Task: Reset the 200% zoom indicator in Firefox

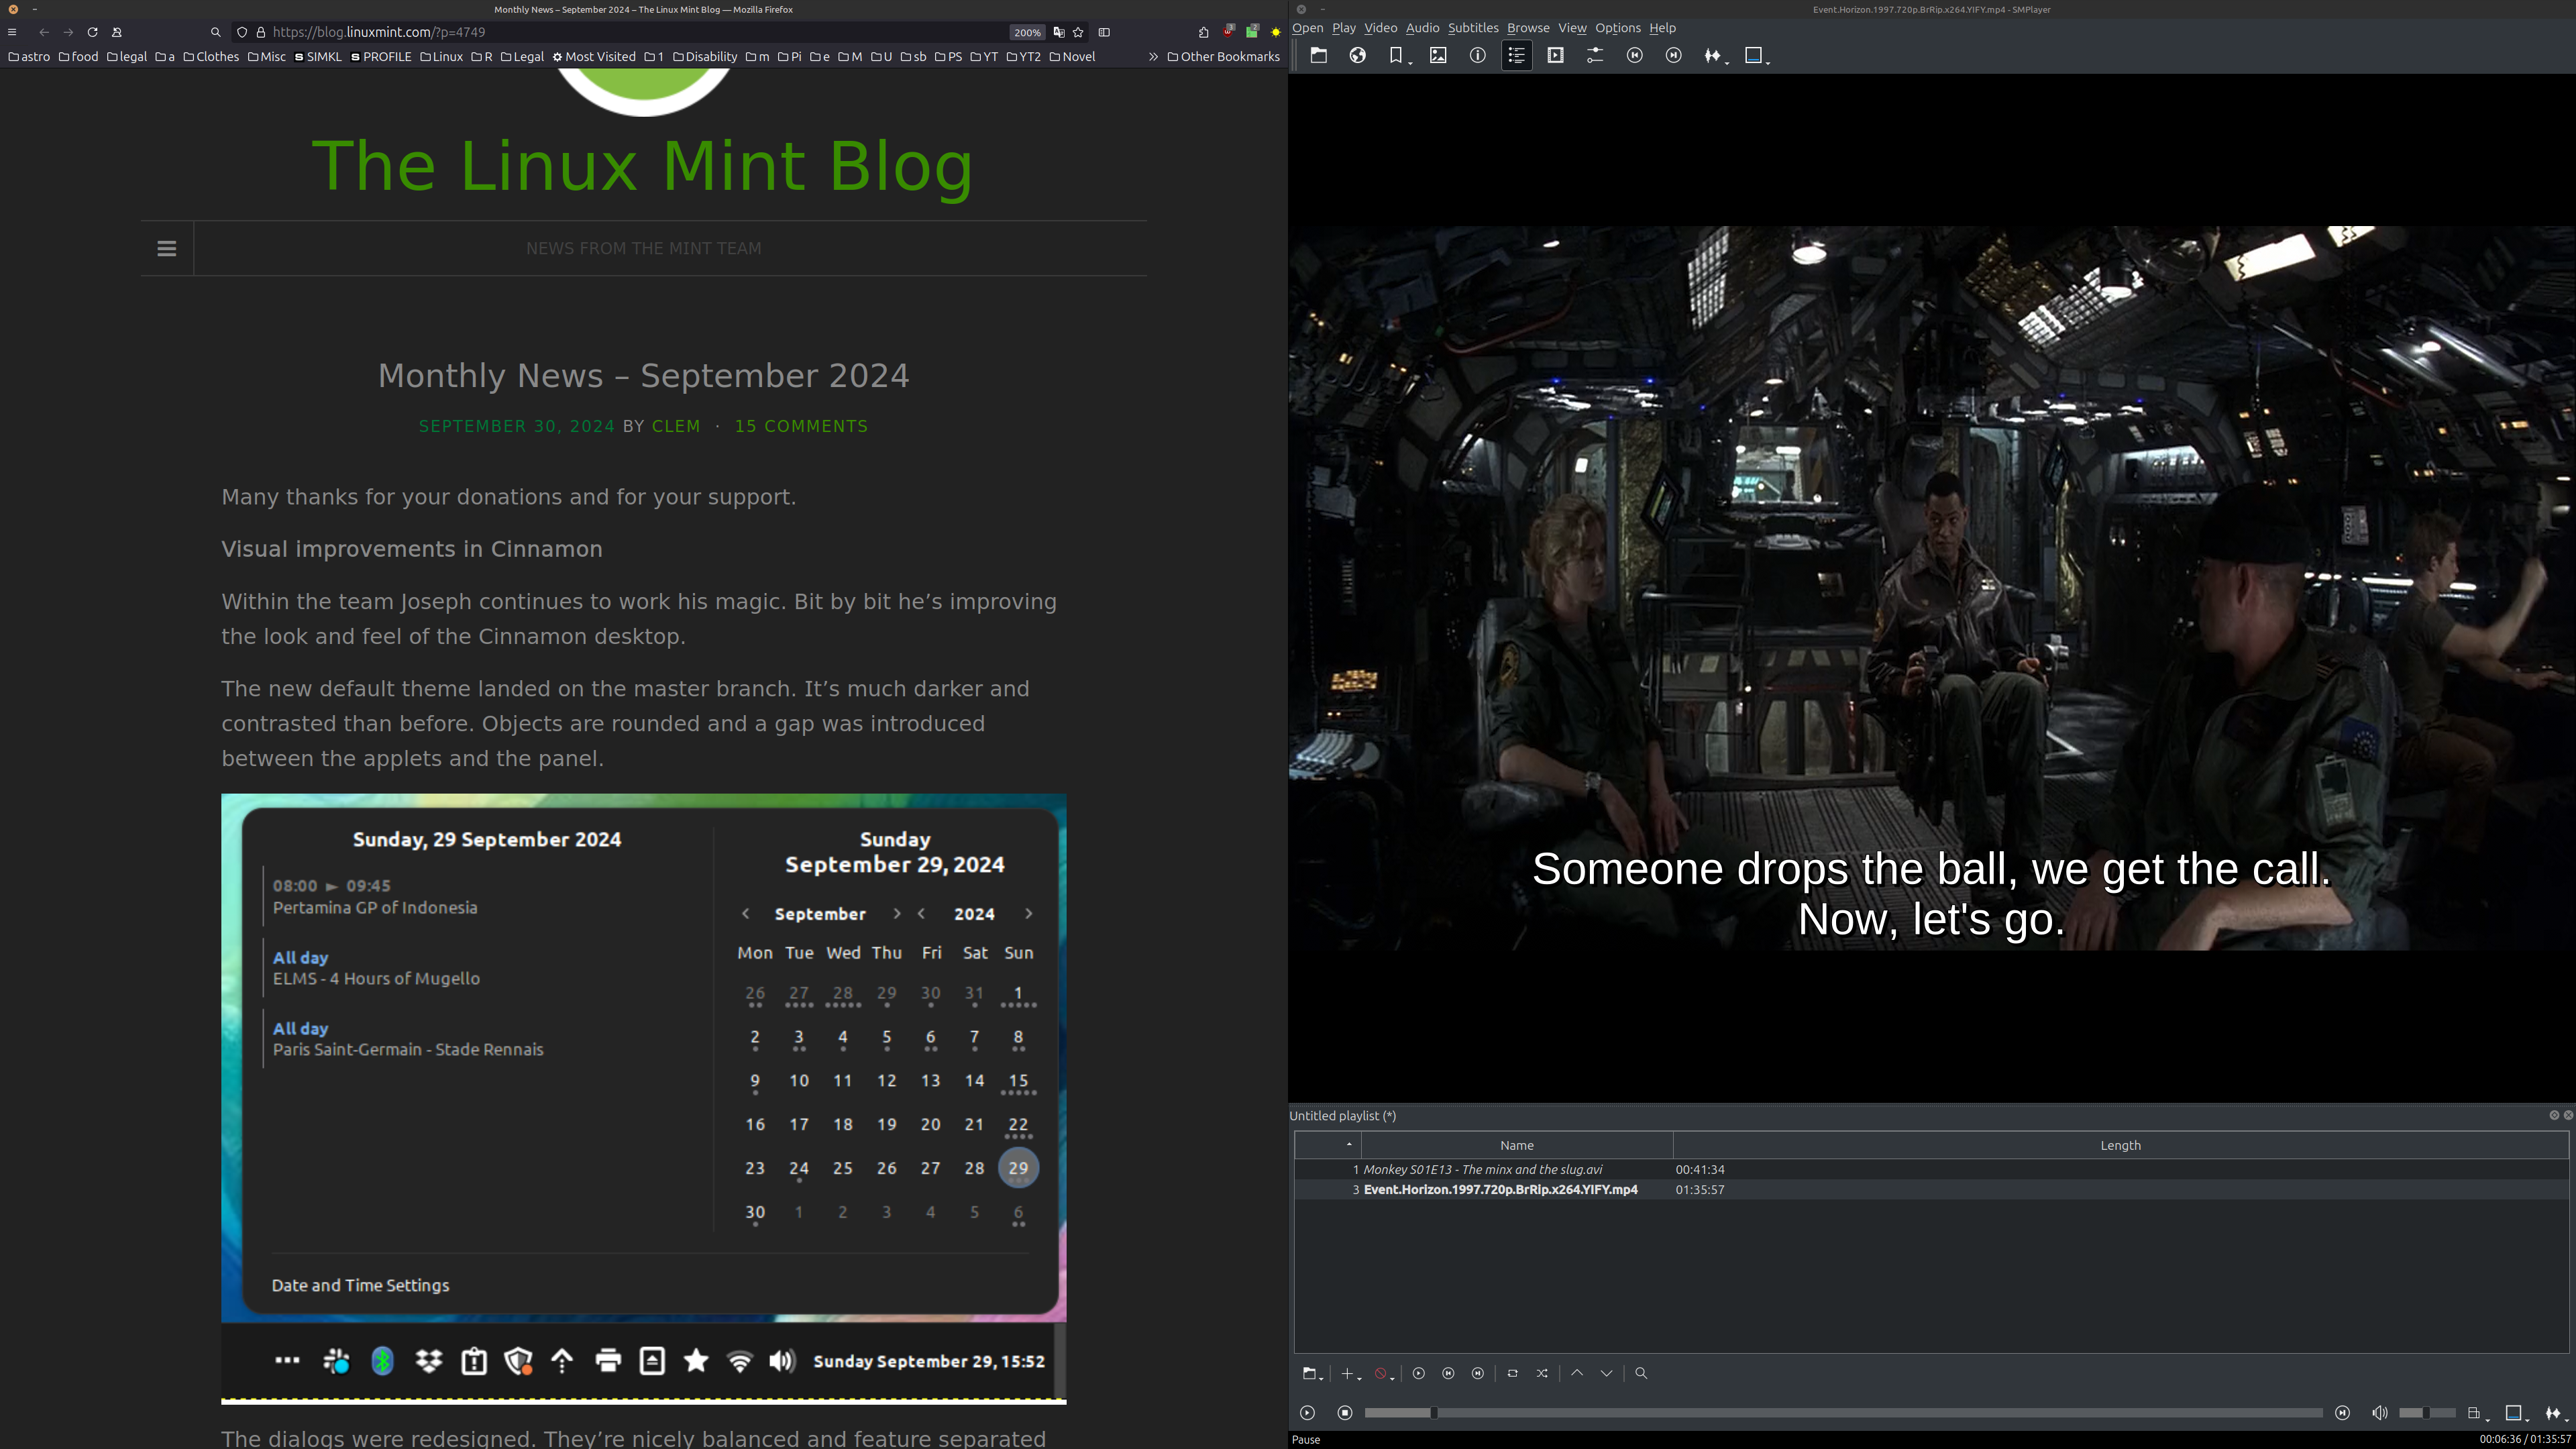Action: coord(1027,32)
